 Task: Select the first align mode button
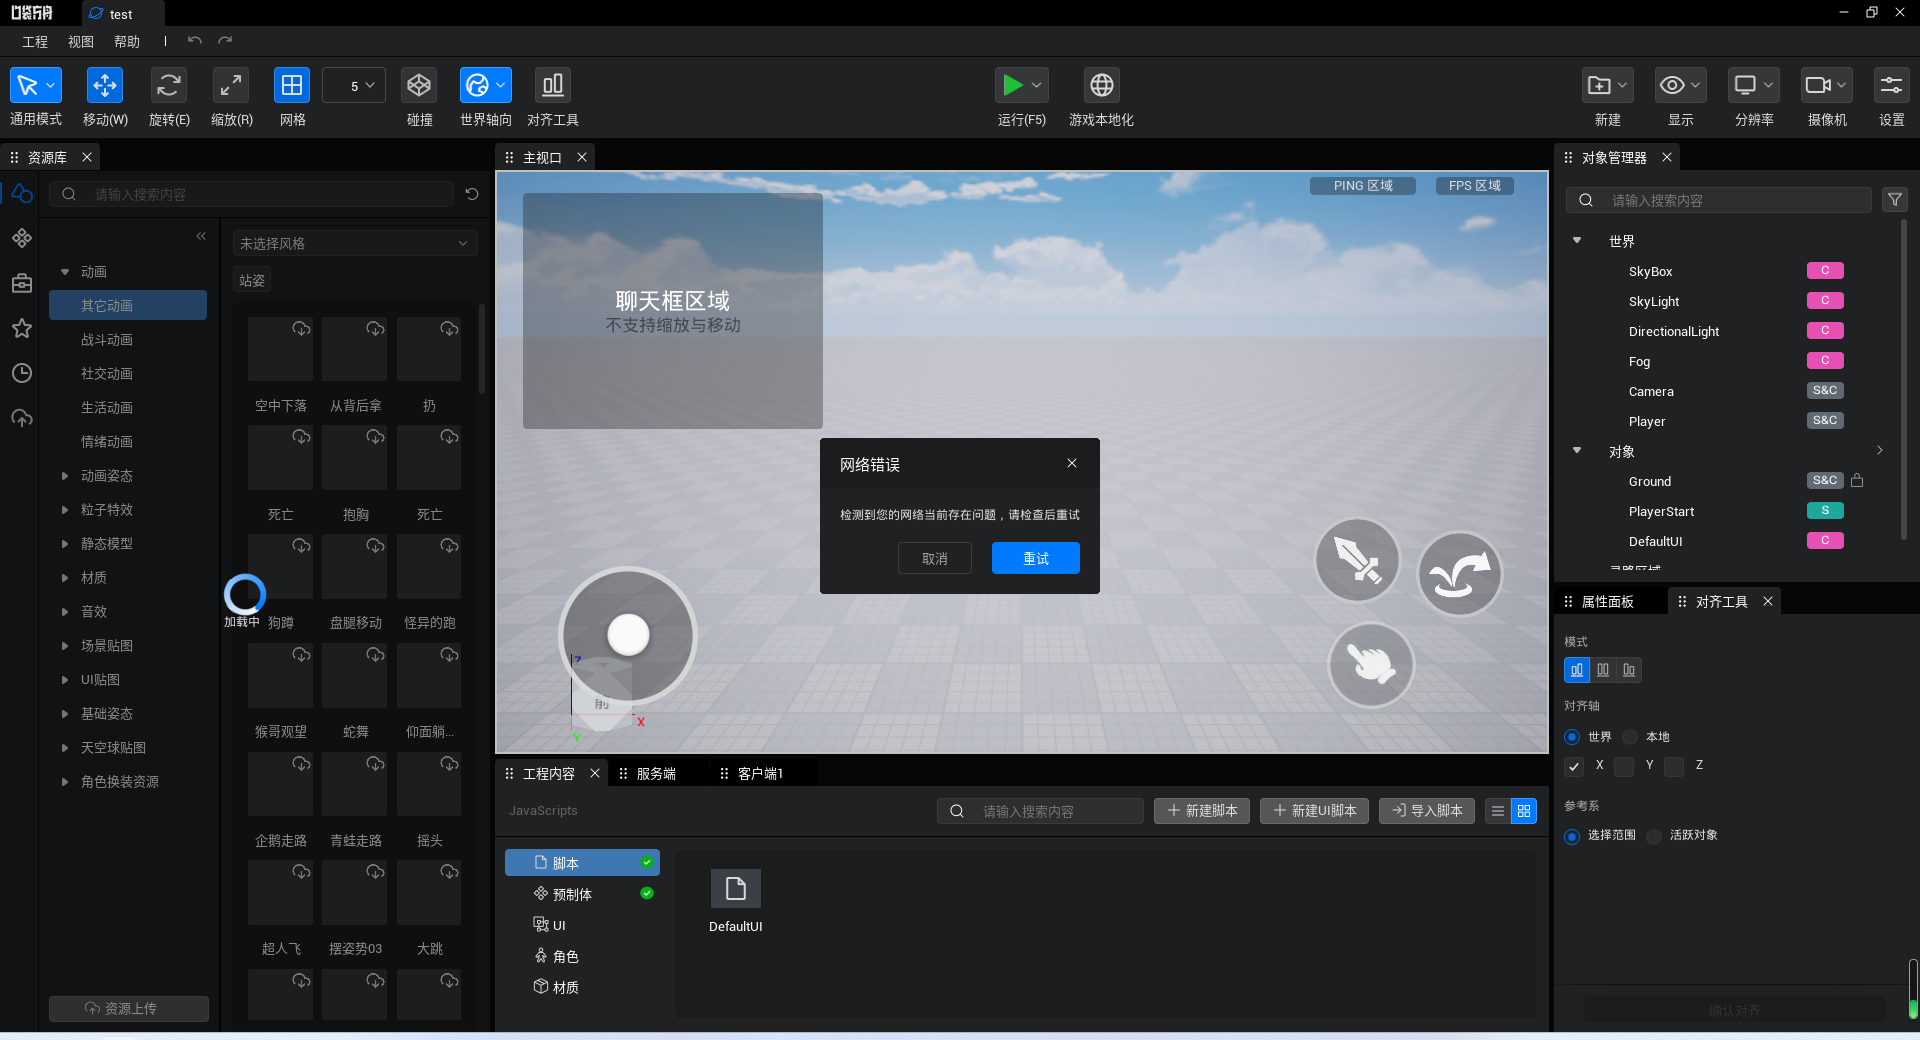click(x=1577, y=670)
